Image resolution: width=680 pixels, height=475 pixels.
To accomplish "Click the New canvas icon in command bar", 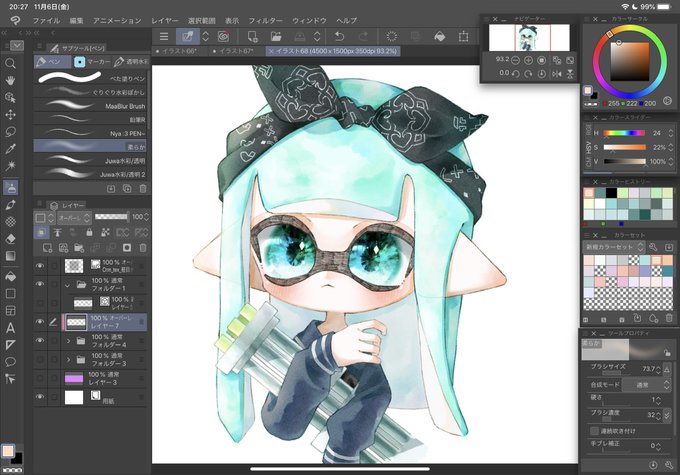I will [252, 36].
